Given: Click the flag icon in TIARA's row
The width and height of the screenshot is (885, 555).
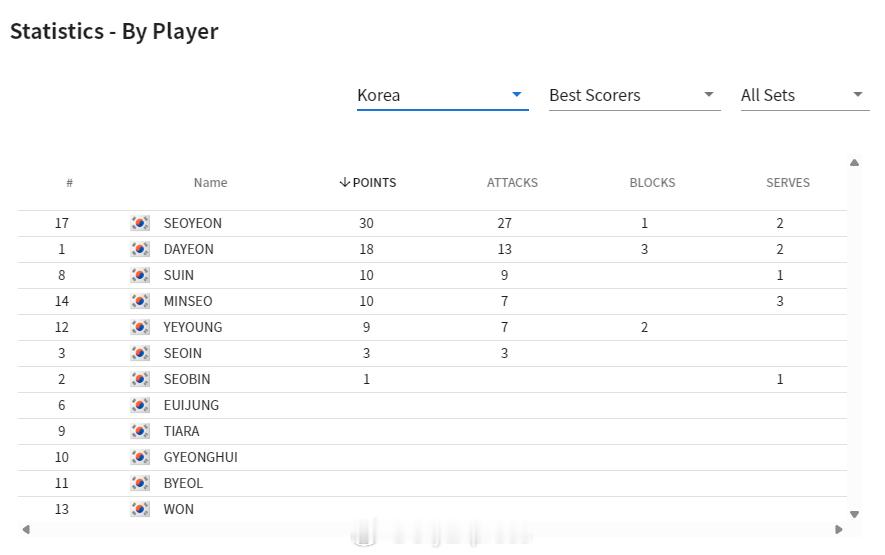Looking at the screenshot, I should [140, 431].
